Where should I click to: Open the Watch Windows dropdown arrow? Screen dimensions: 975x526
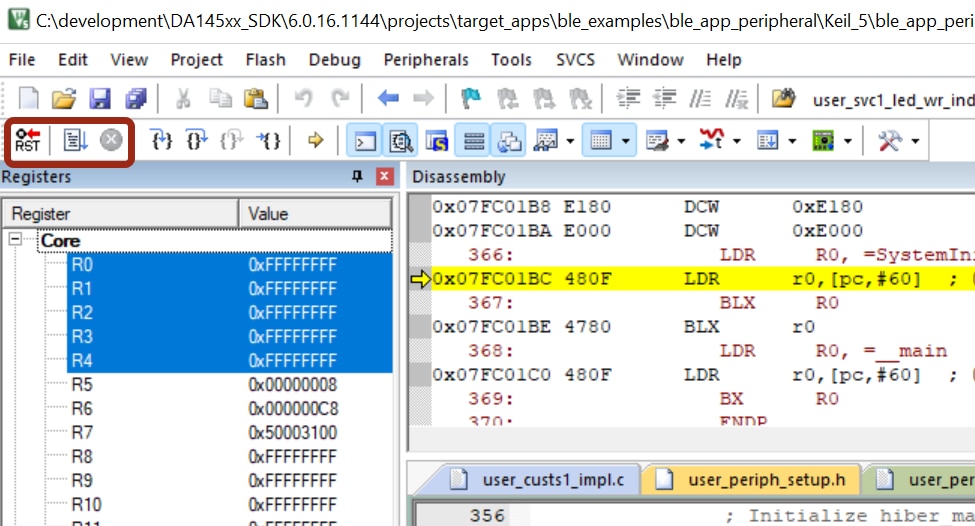(x=570, y=141)
